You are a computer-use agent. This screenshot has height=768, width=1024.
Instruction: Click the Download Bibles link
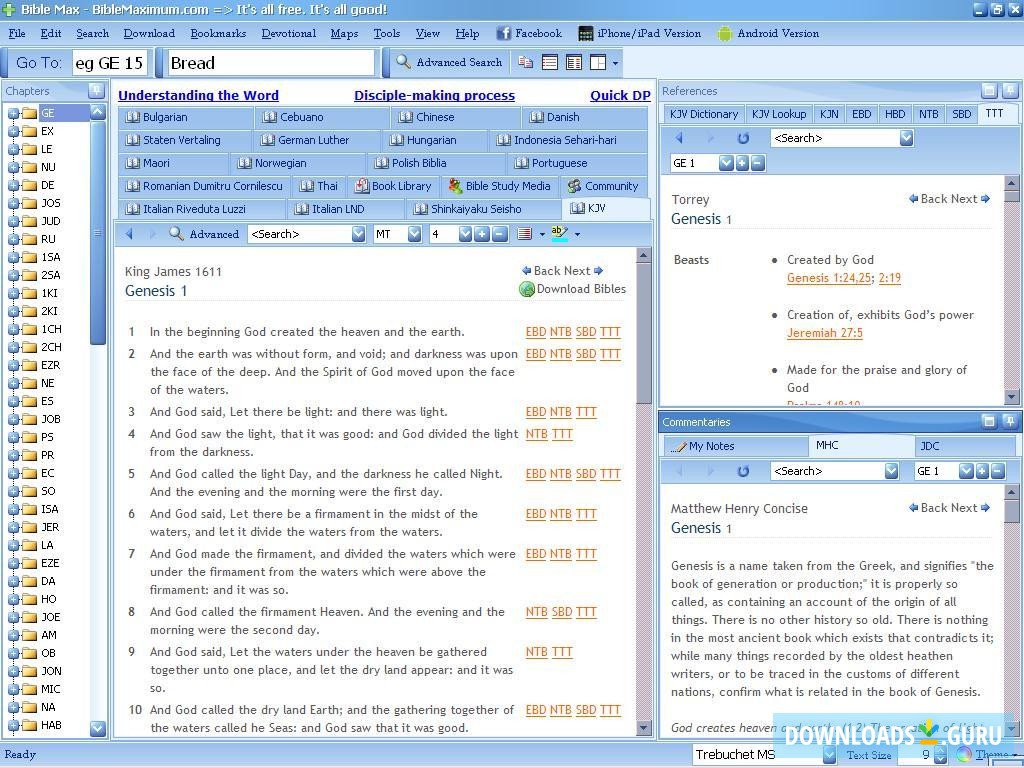coord(582,289)
